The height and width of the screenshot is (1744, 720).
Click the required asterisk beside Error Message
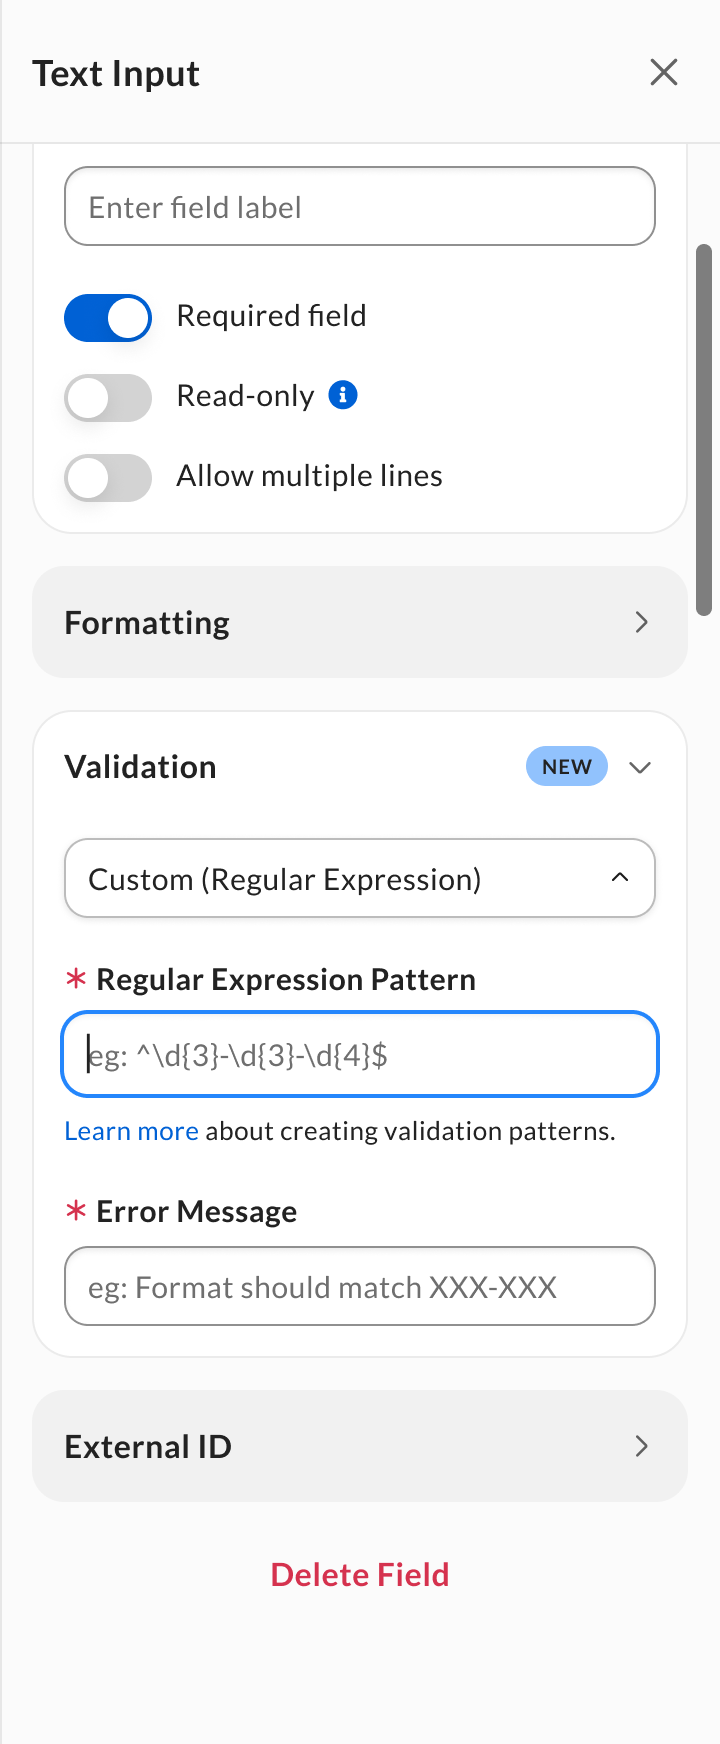coord(76,1212)
